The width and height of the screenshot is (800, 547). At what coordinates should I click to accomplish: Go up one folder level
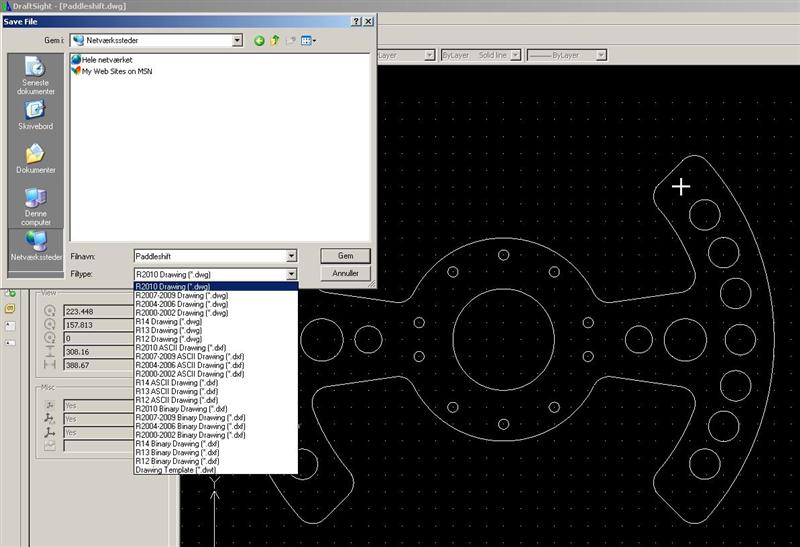[274, 41]
